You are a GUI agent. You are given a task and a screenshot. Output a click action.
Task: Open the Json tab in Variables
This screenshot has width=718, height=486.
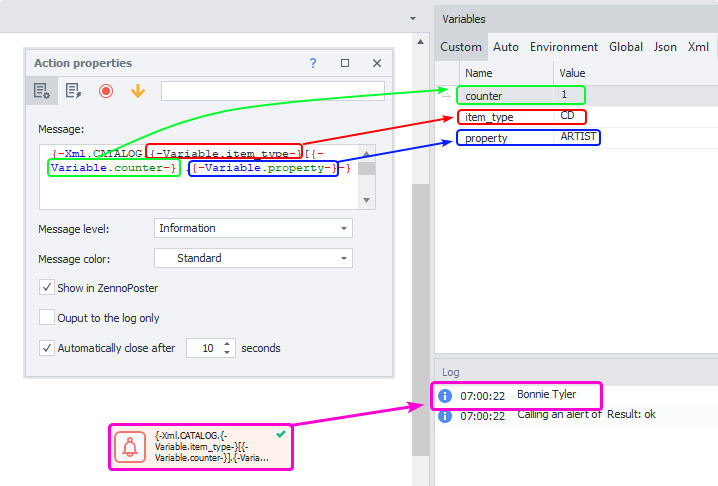click(x=665, y=47)
